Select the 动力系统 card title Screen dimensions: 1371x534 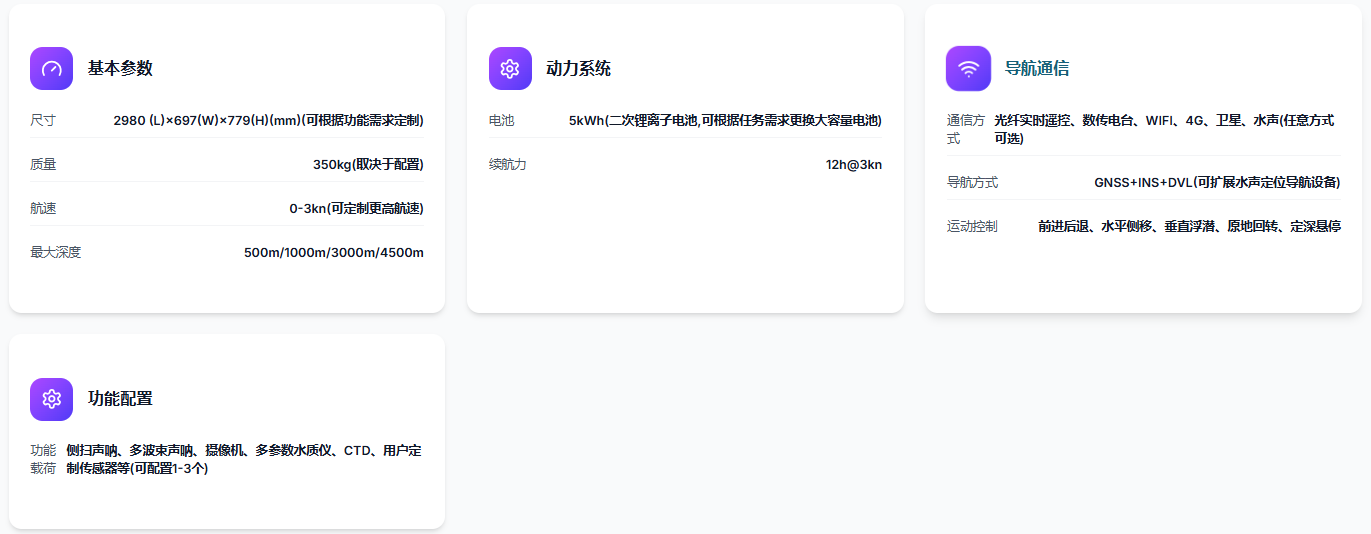[x=578, y=69]
